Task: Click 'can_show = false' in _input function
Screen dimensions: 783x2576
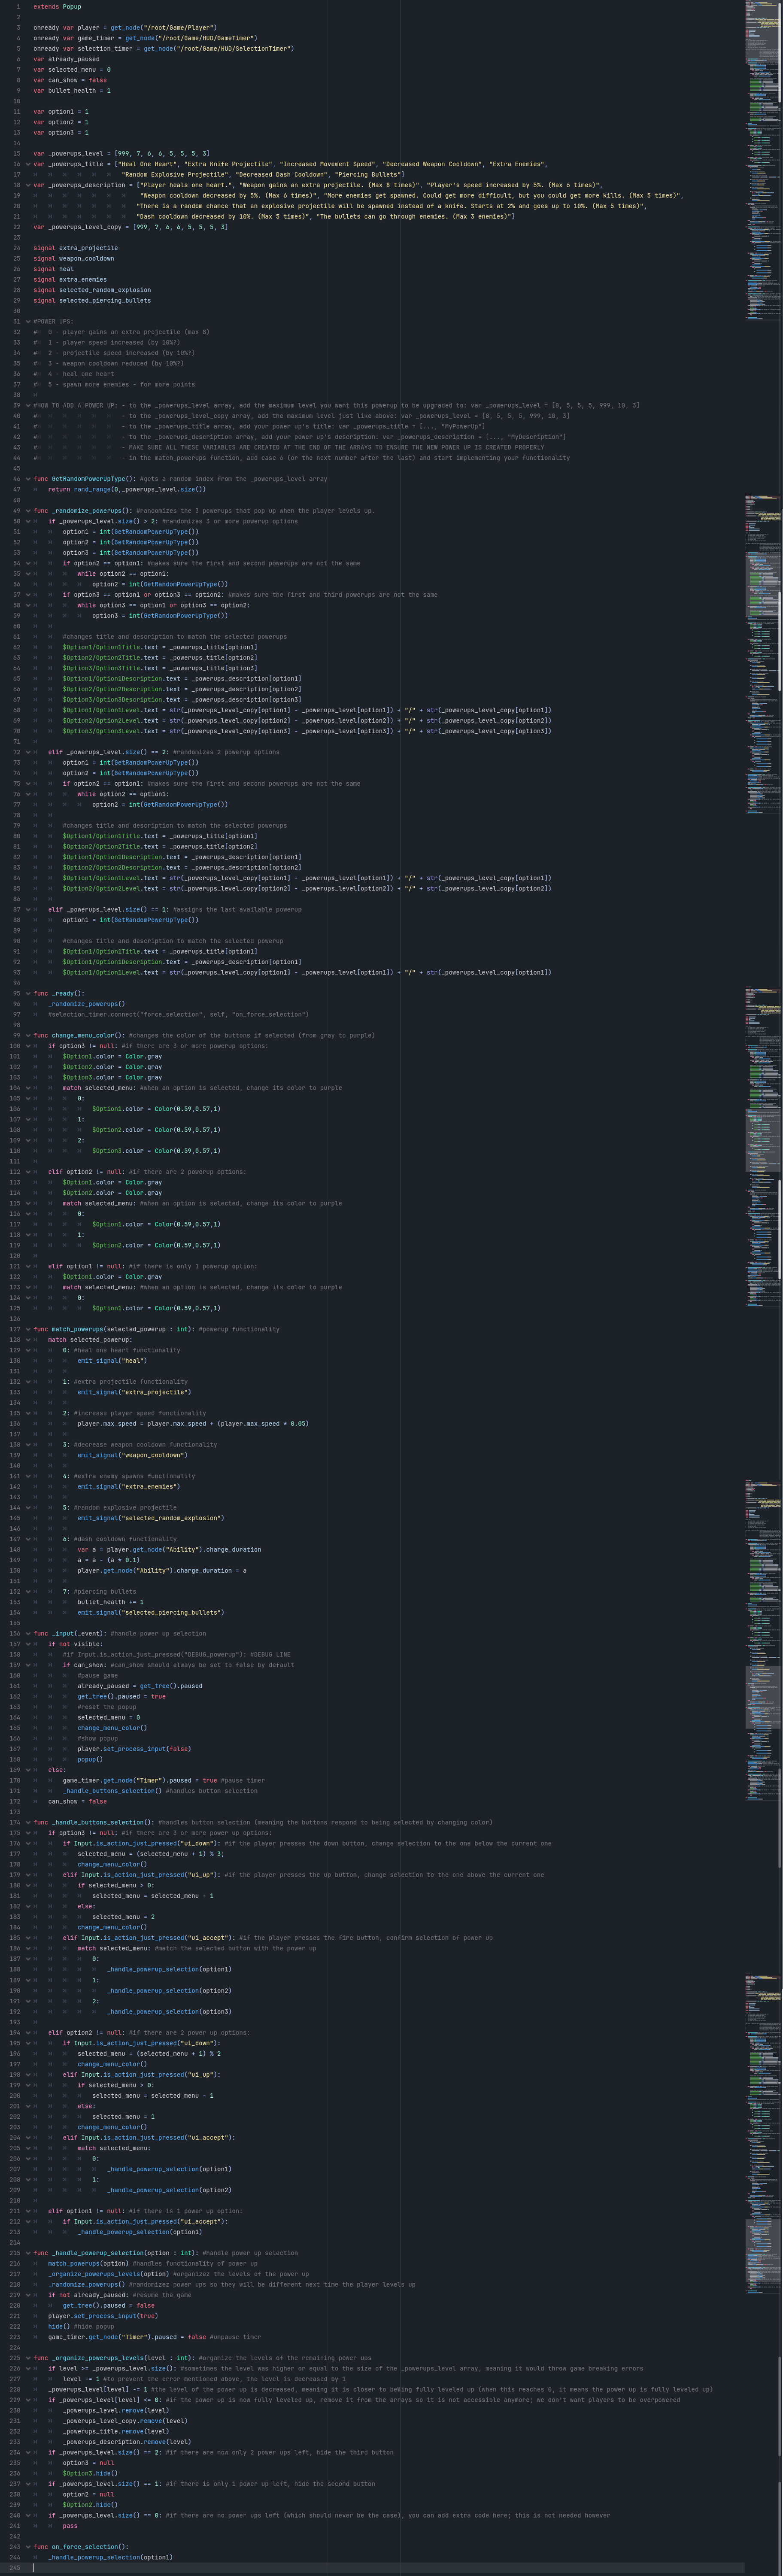Action: point(77,1802)
